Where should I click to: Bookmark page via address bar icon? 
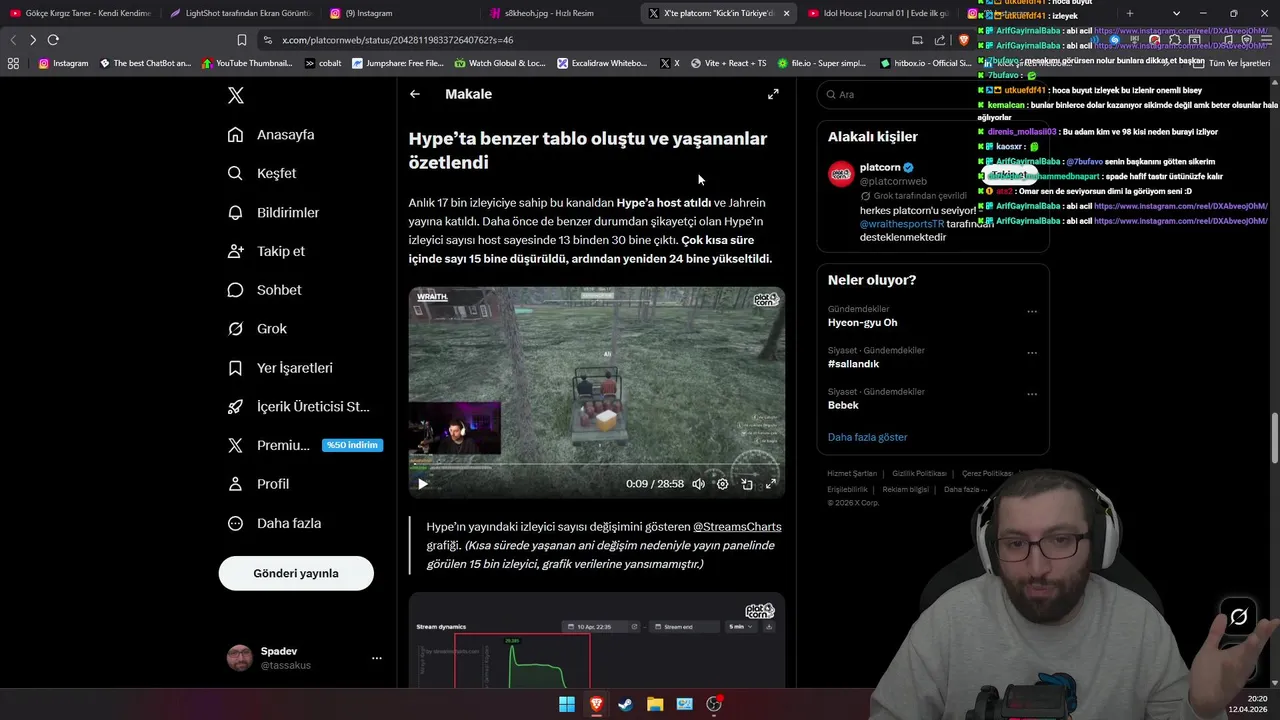[242, 40]
